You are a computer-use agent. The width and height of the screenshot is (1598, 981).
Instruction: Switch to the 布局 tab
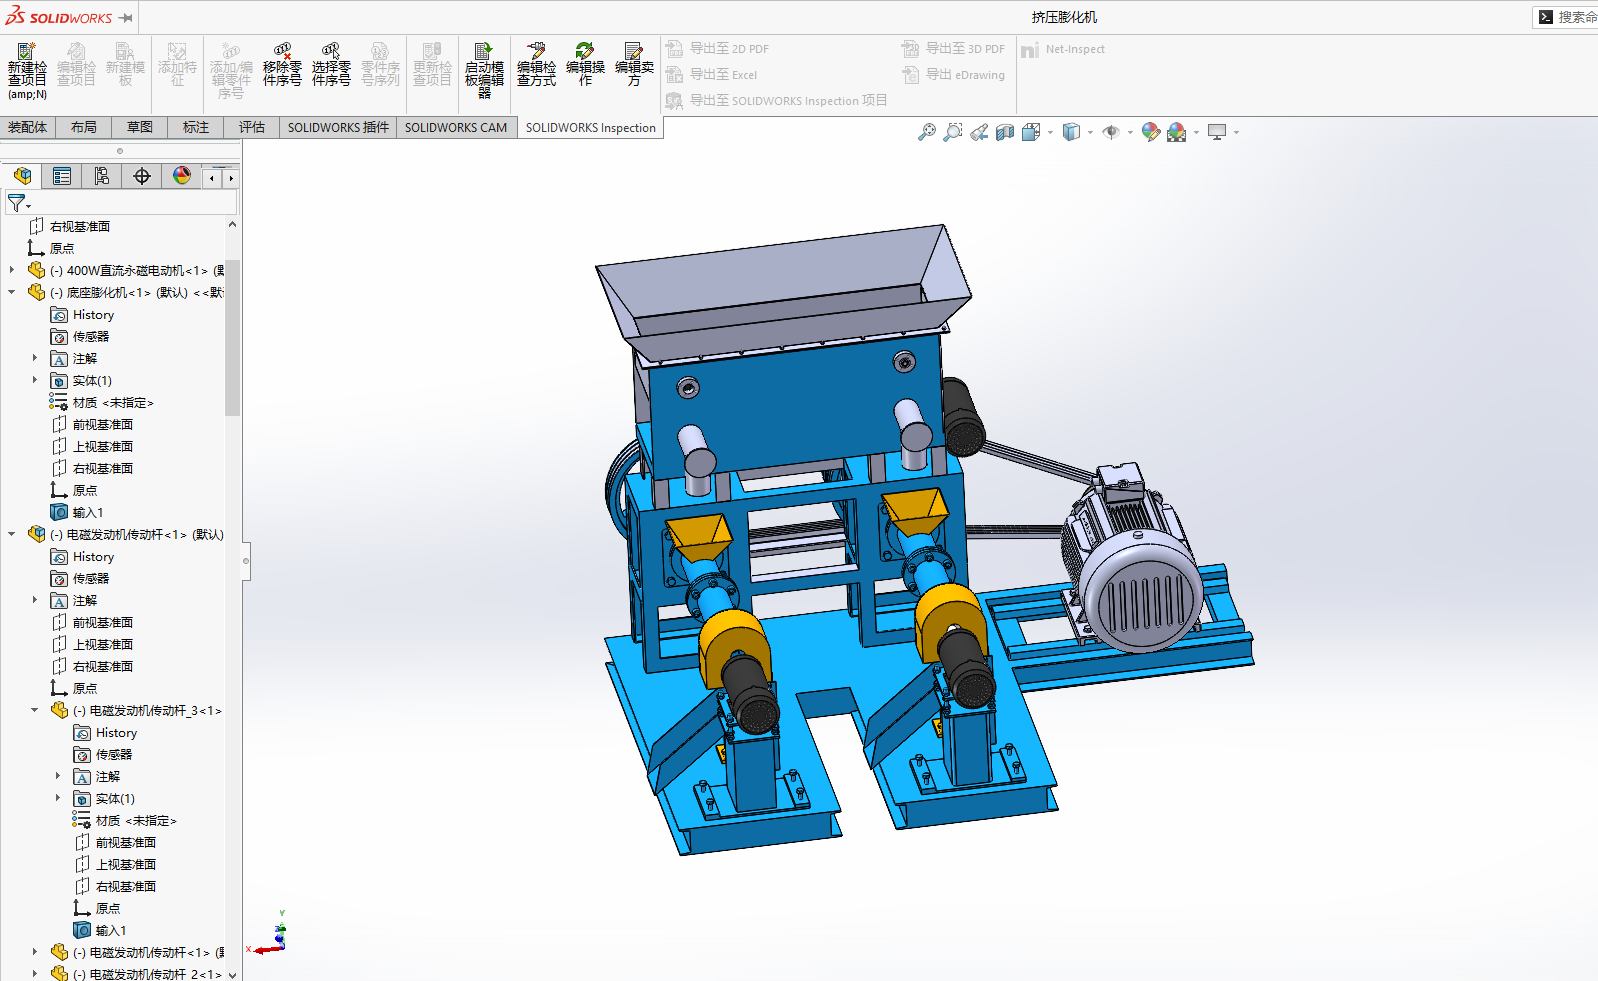coord(84,127)
